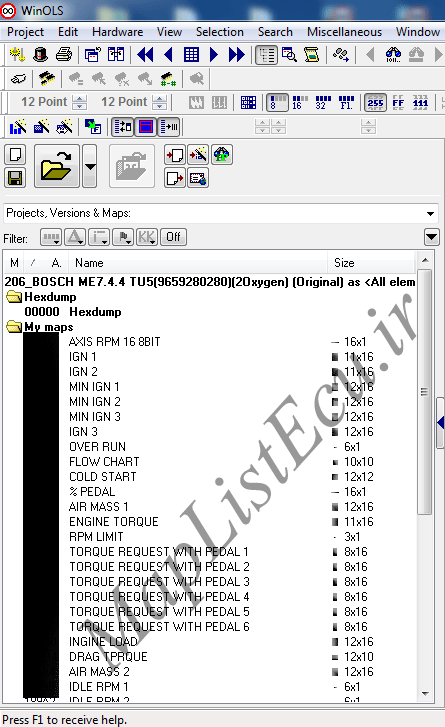Click the import wand map icon

[198, 155]
